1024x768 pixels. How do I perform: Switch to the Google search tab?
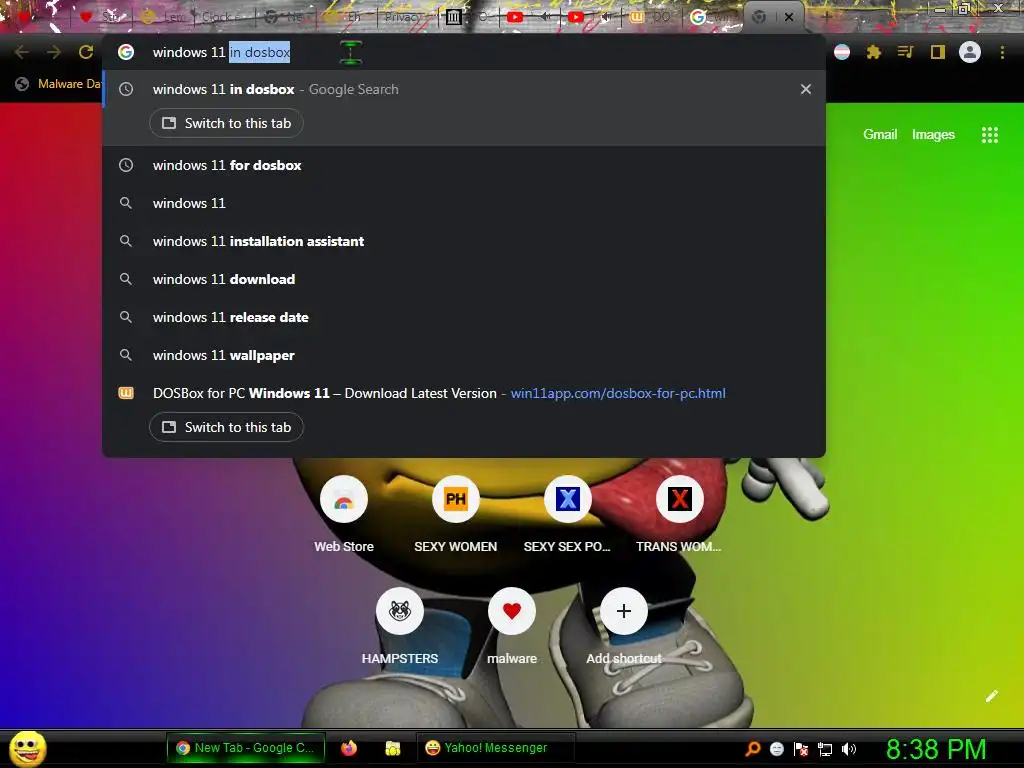[x=713, y=17]
